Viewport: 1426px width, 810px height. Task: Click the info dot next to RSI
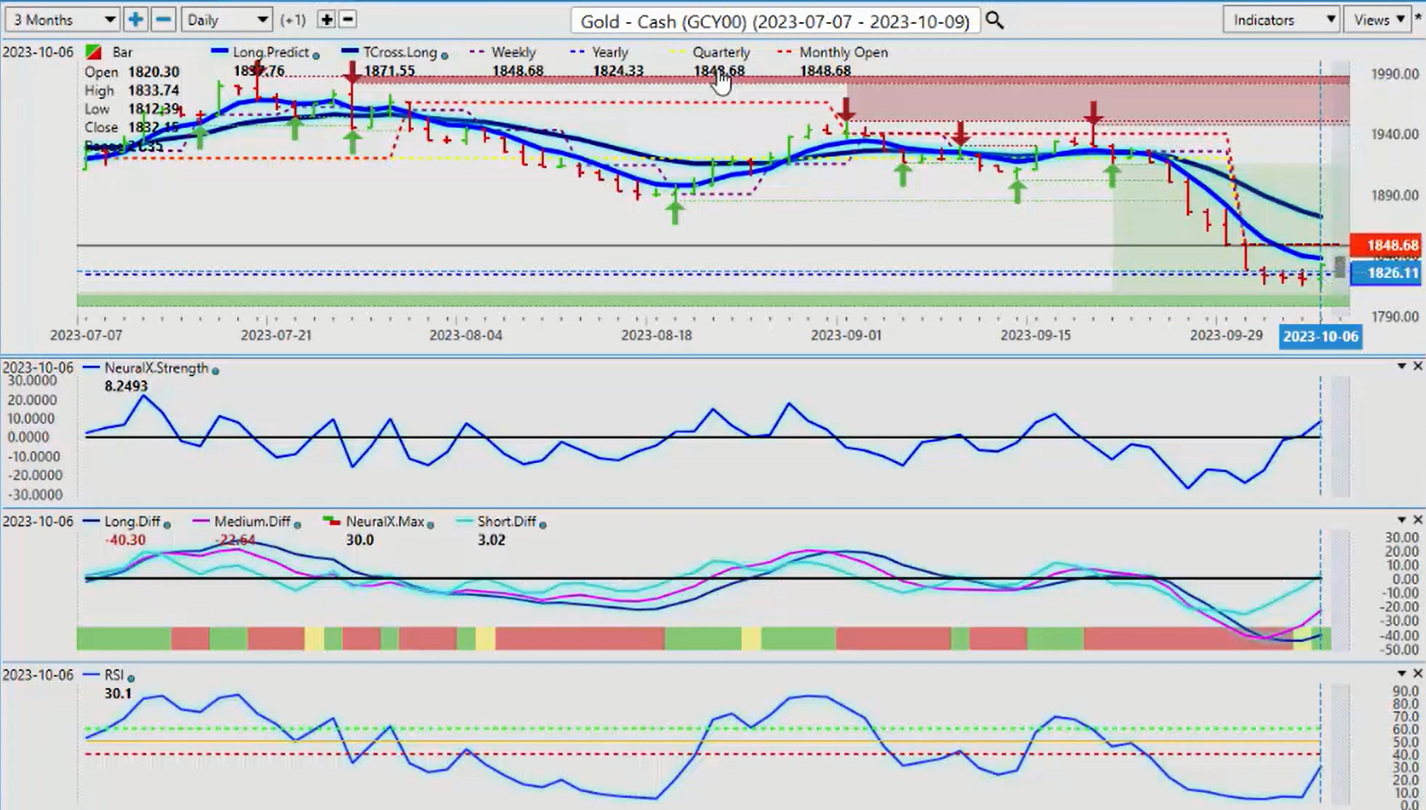coord(132,677)
